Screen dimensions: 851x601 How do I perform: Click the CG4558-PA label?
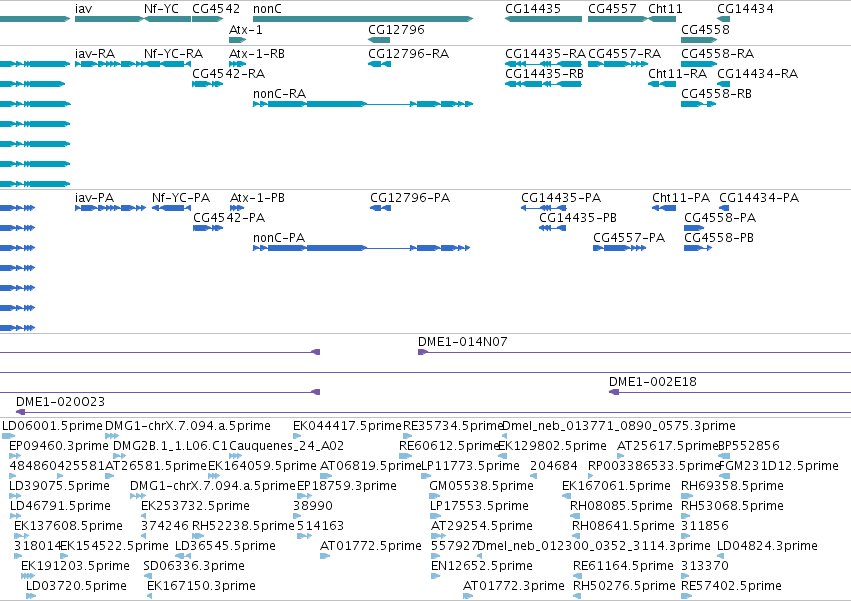(x=720, y=218)
